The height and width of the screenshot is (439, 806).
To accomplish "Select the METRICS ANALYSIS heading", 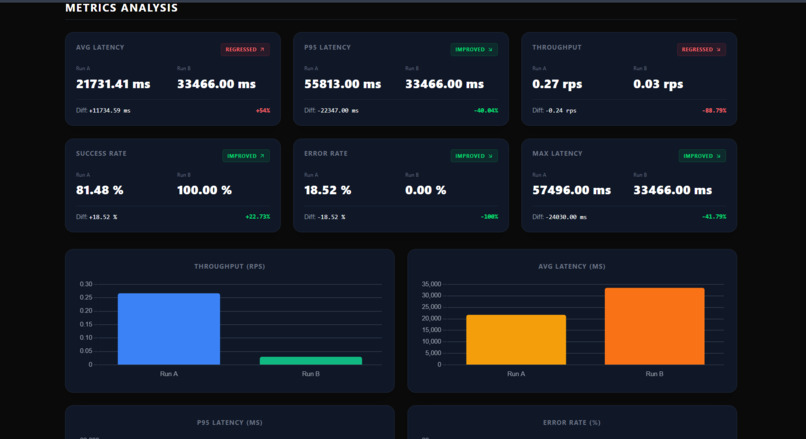I will tap(121, 8).
